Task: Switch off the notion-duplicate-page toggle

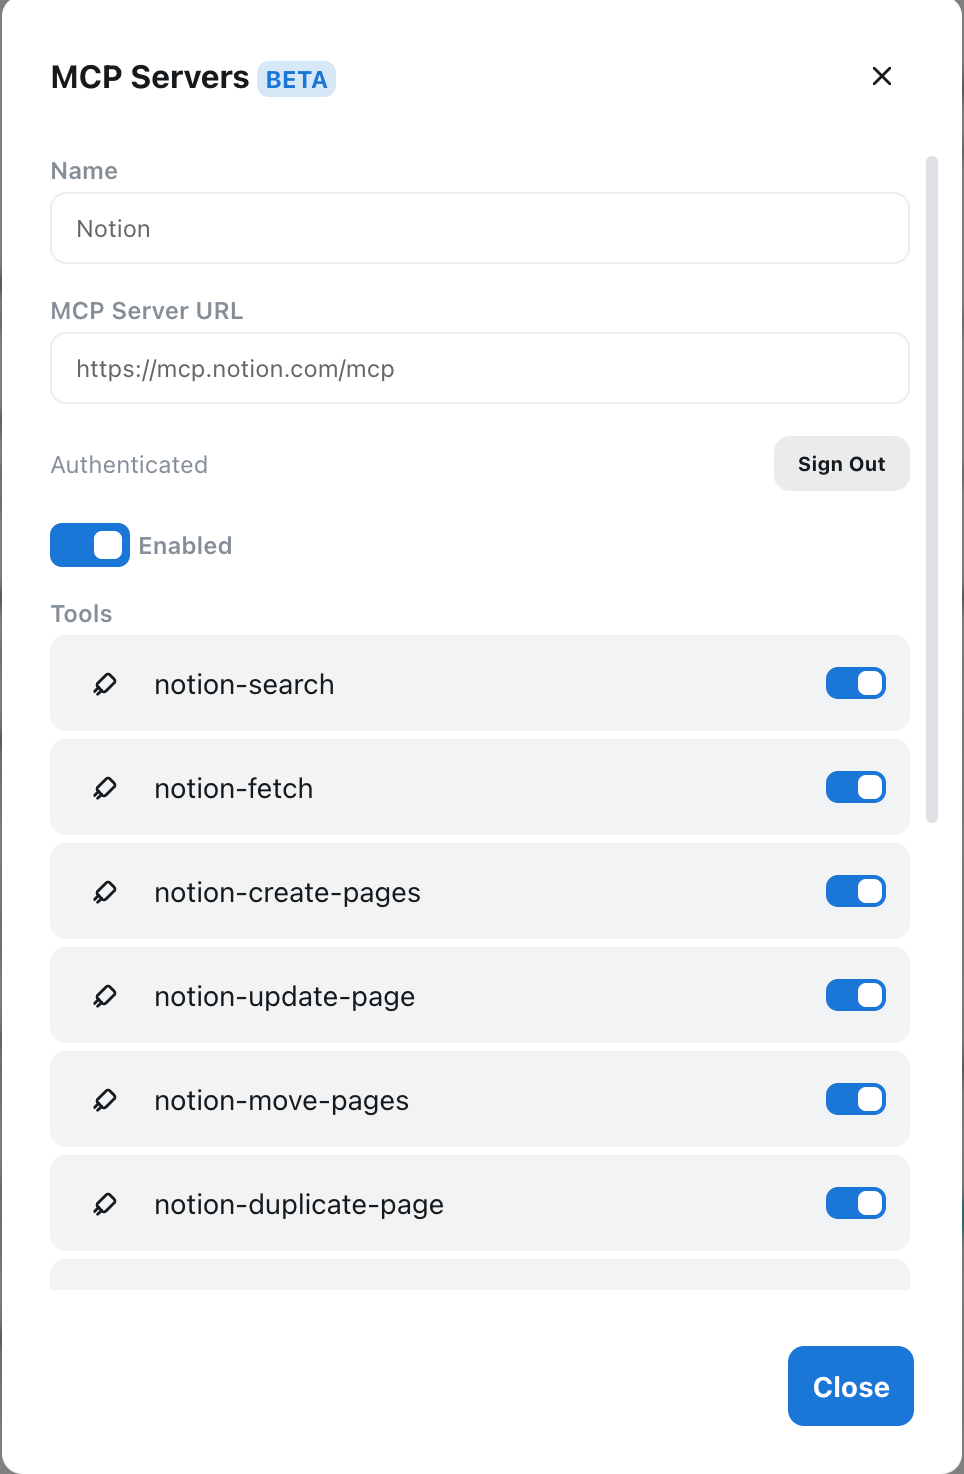Action: [x=856, y=1203]
